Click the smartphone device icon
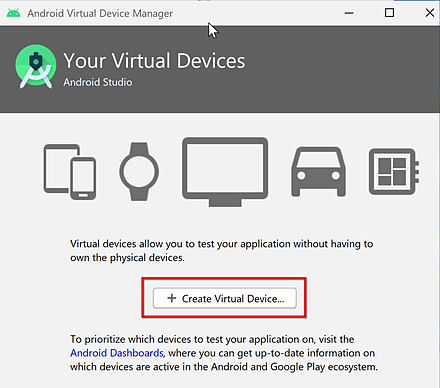 (83, 178)
